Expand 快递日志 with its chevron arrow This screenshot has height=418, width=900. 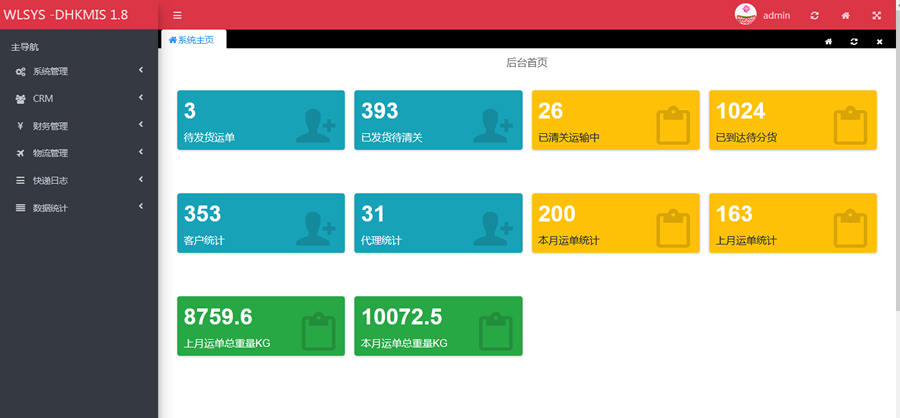point(141,179)
